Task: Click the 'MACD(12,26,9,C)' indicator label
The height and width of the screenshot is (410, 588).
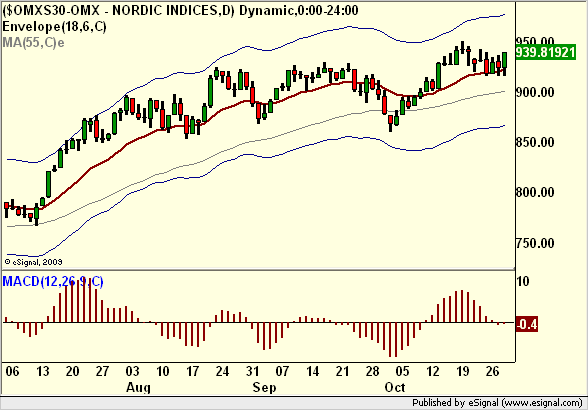Action: click(53, 281)
